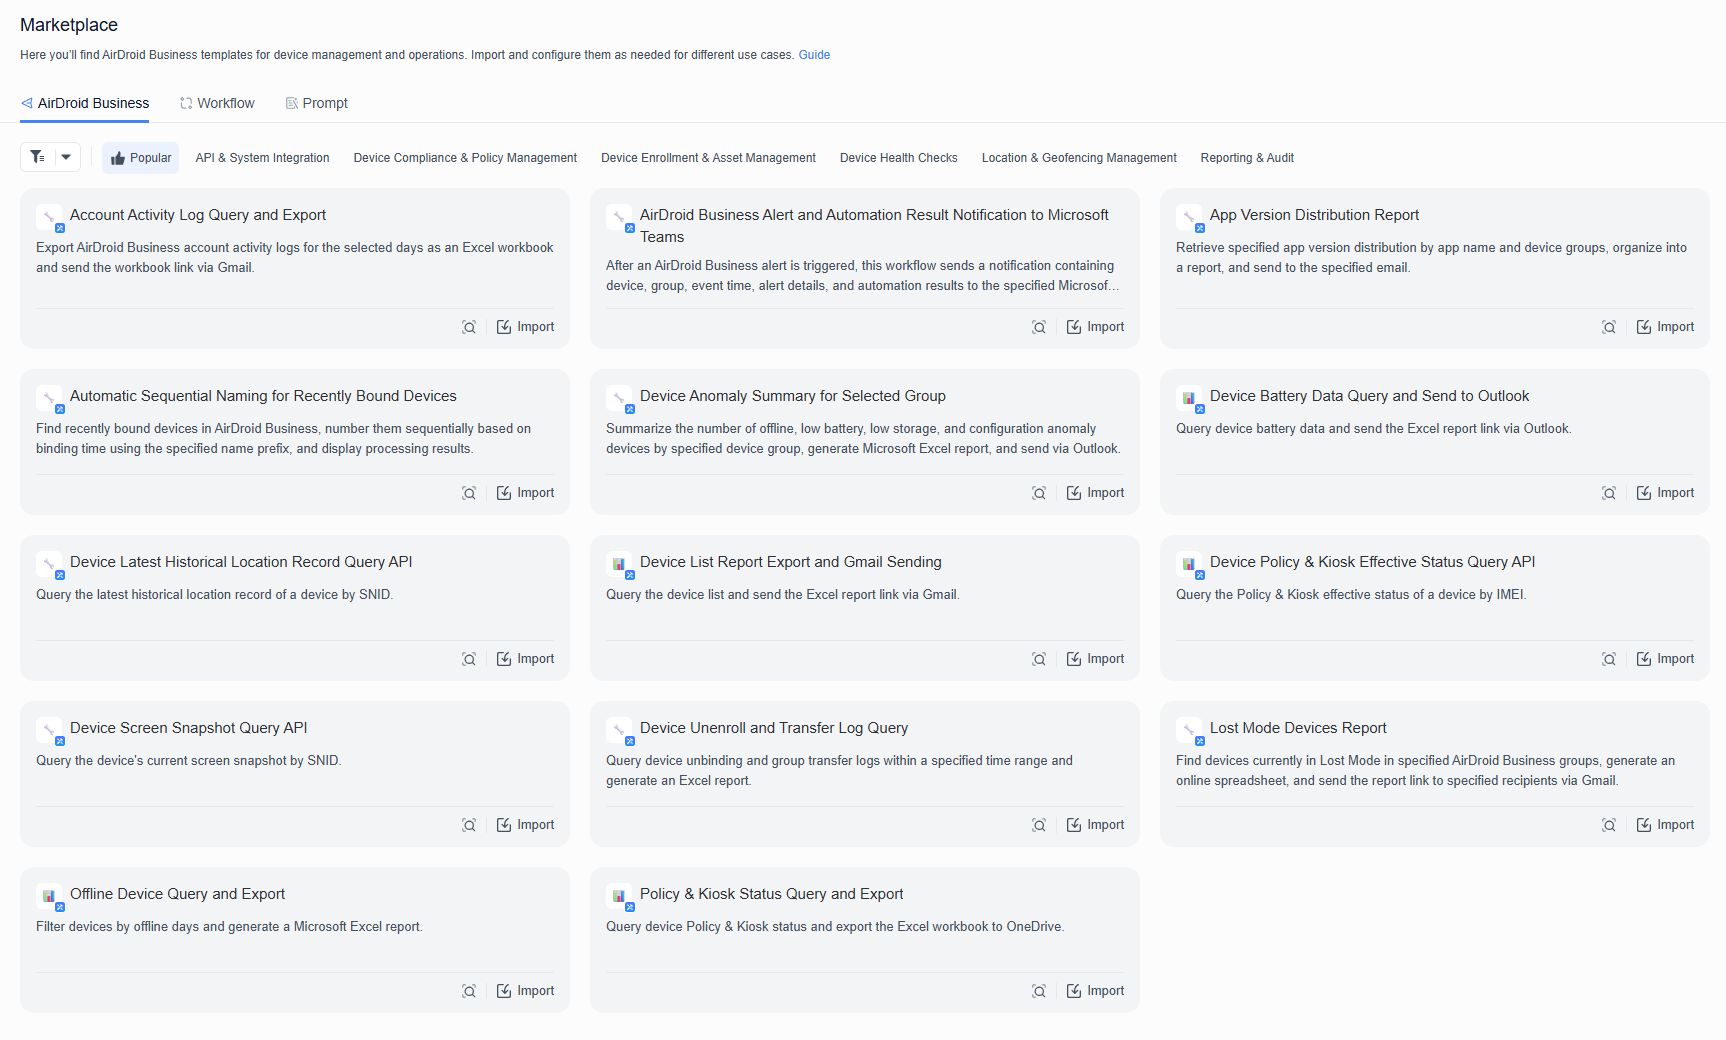Import Offline Device Query and Export template
The image size is (1726, 1040).
pyautogui.click(x=525, y=991)
